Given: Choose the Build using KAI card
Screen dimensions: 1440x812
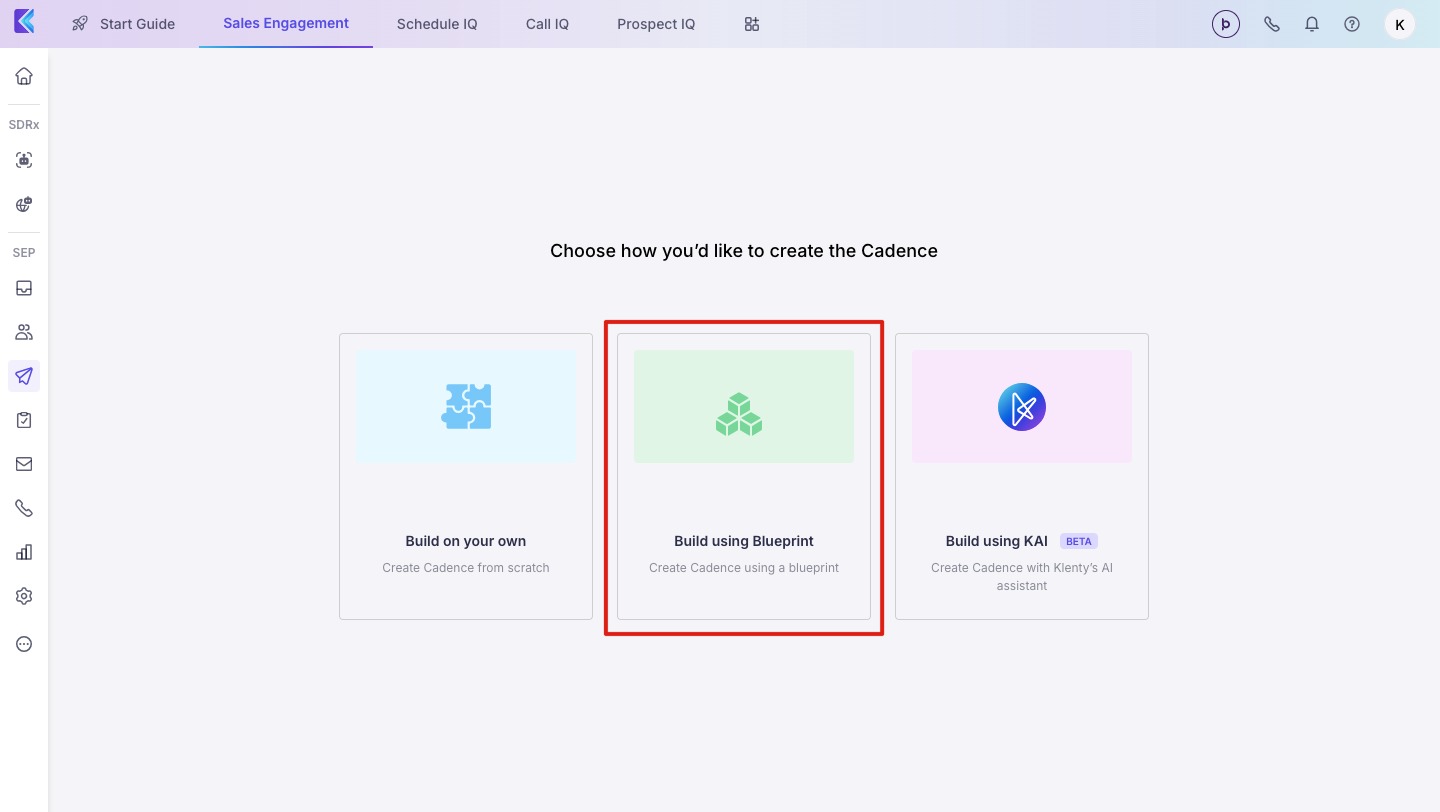Looking at the screenshot, I should [1022, 476].
